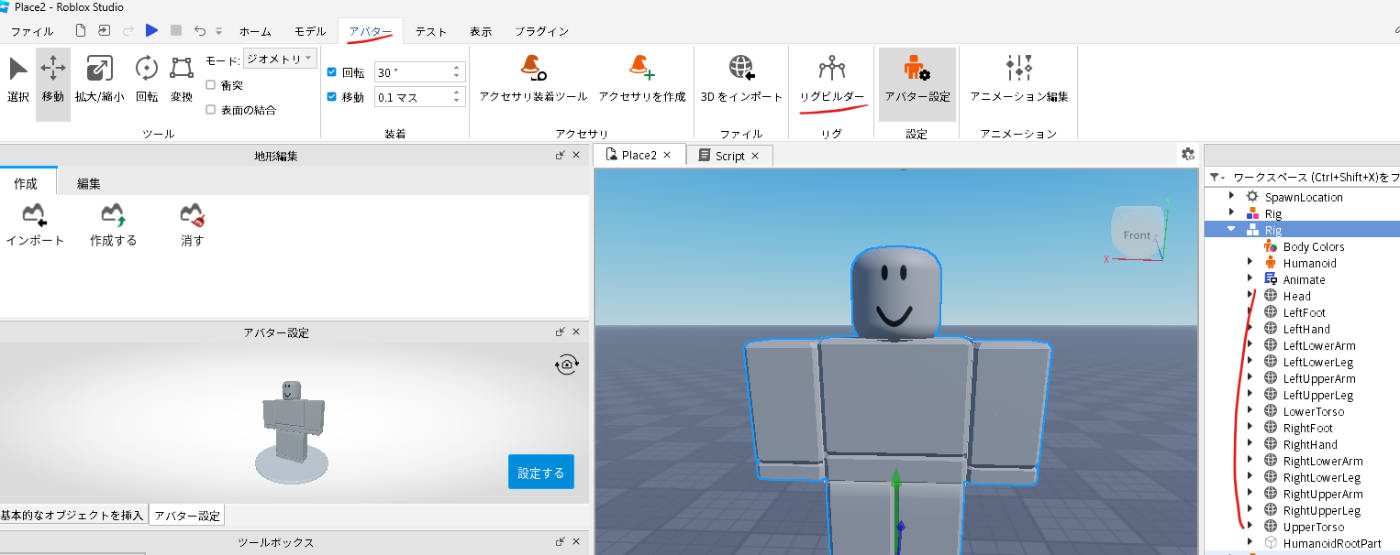Expand the Humanoid node
The image size is (1400, 555).
click(1250, 263)
